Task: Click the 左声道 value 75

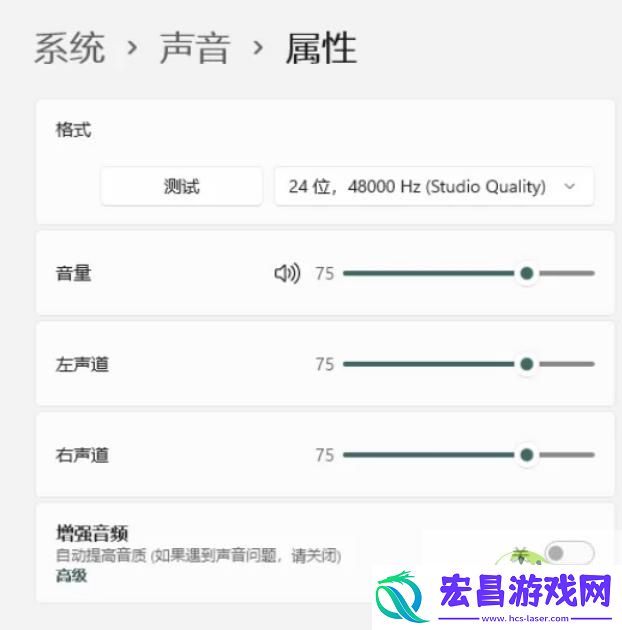Action: [325, 364]
